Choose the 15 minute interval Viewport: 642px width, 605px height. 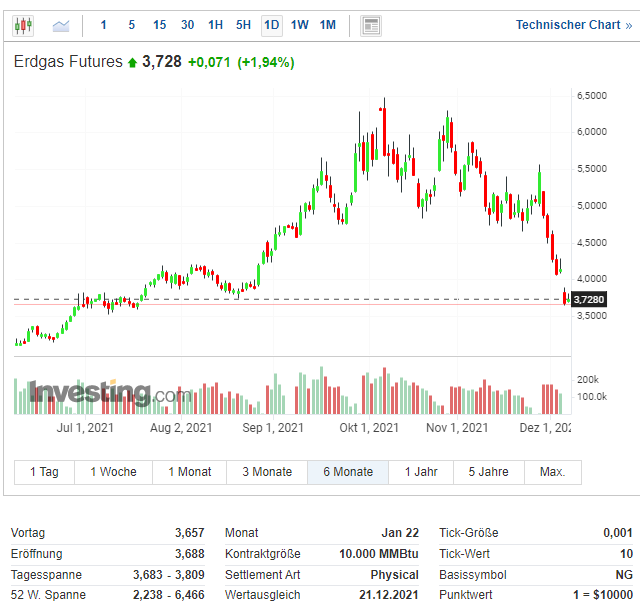[x=160, y=25]
